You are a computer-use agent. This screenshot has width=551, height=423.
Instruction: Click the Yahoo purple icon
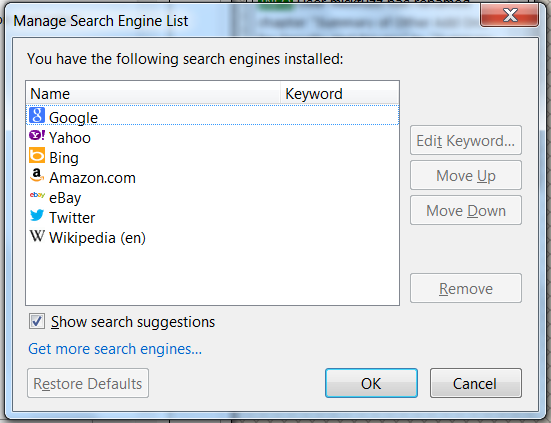pos(37,135)
